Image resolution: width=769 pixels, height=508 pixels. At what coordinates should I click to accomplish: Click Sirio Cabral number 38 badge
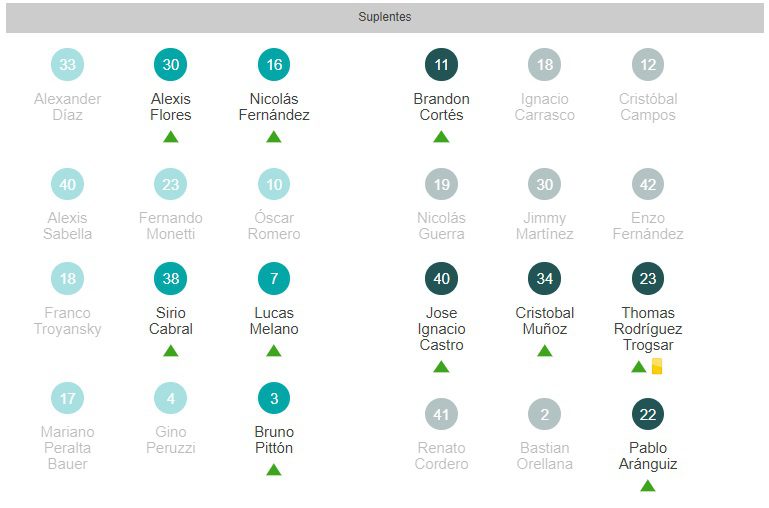[x=171, y=279]
